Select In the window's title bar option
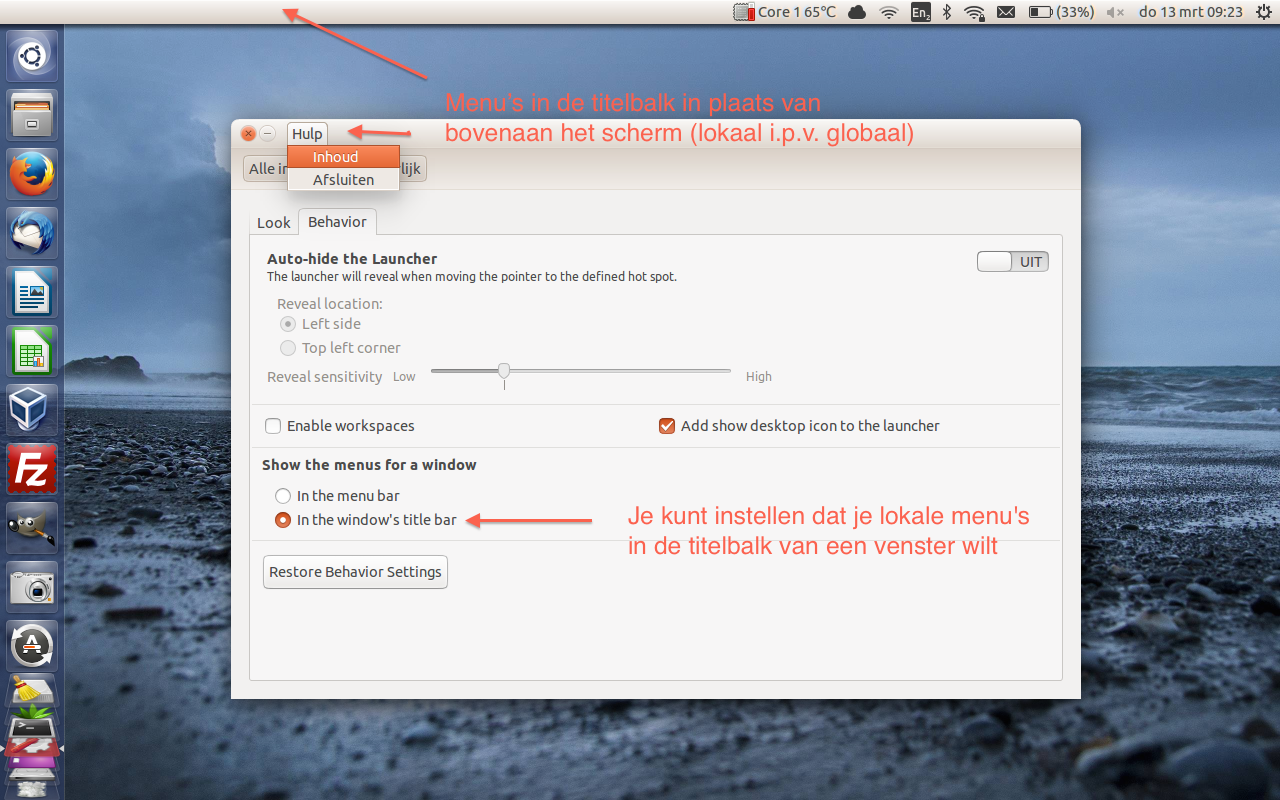 (283, 520)
